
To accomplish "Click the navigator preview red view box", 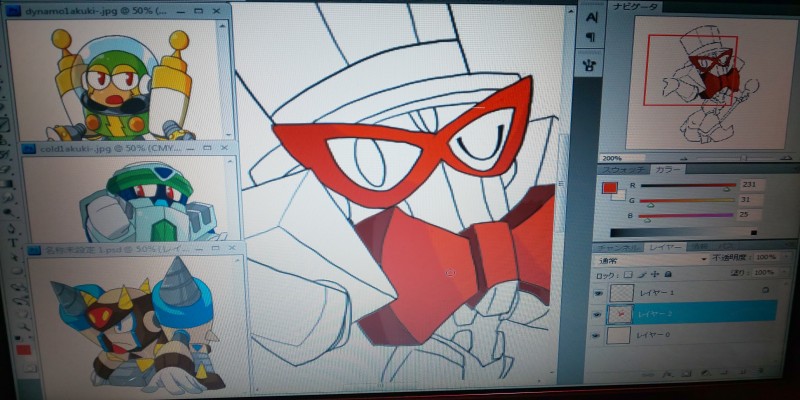I will point(690,71).
